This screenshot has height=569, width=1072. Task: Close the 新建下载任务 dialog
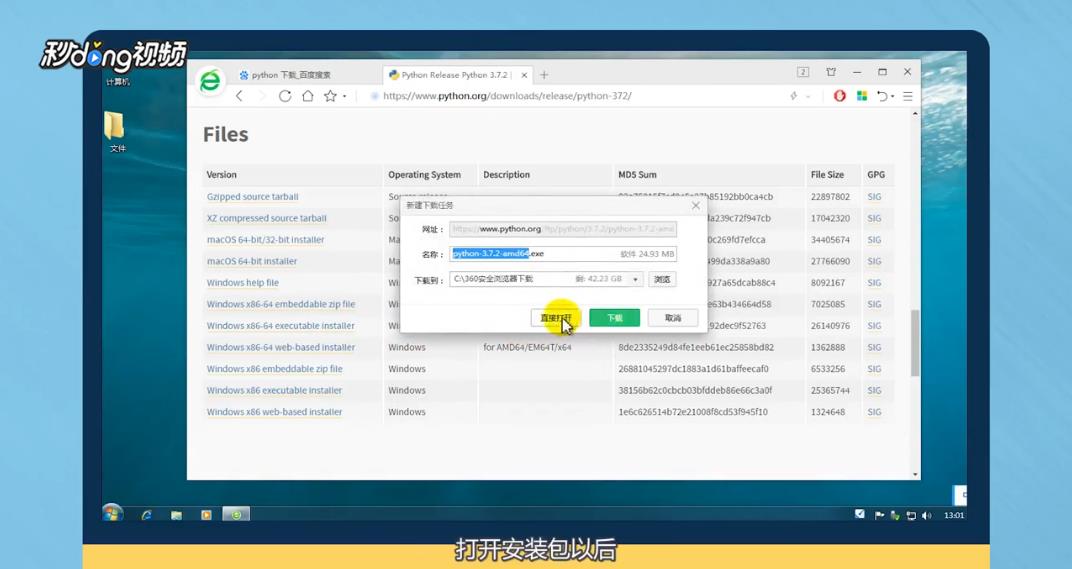pos(695,205)
